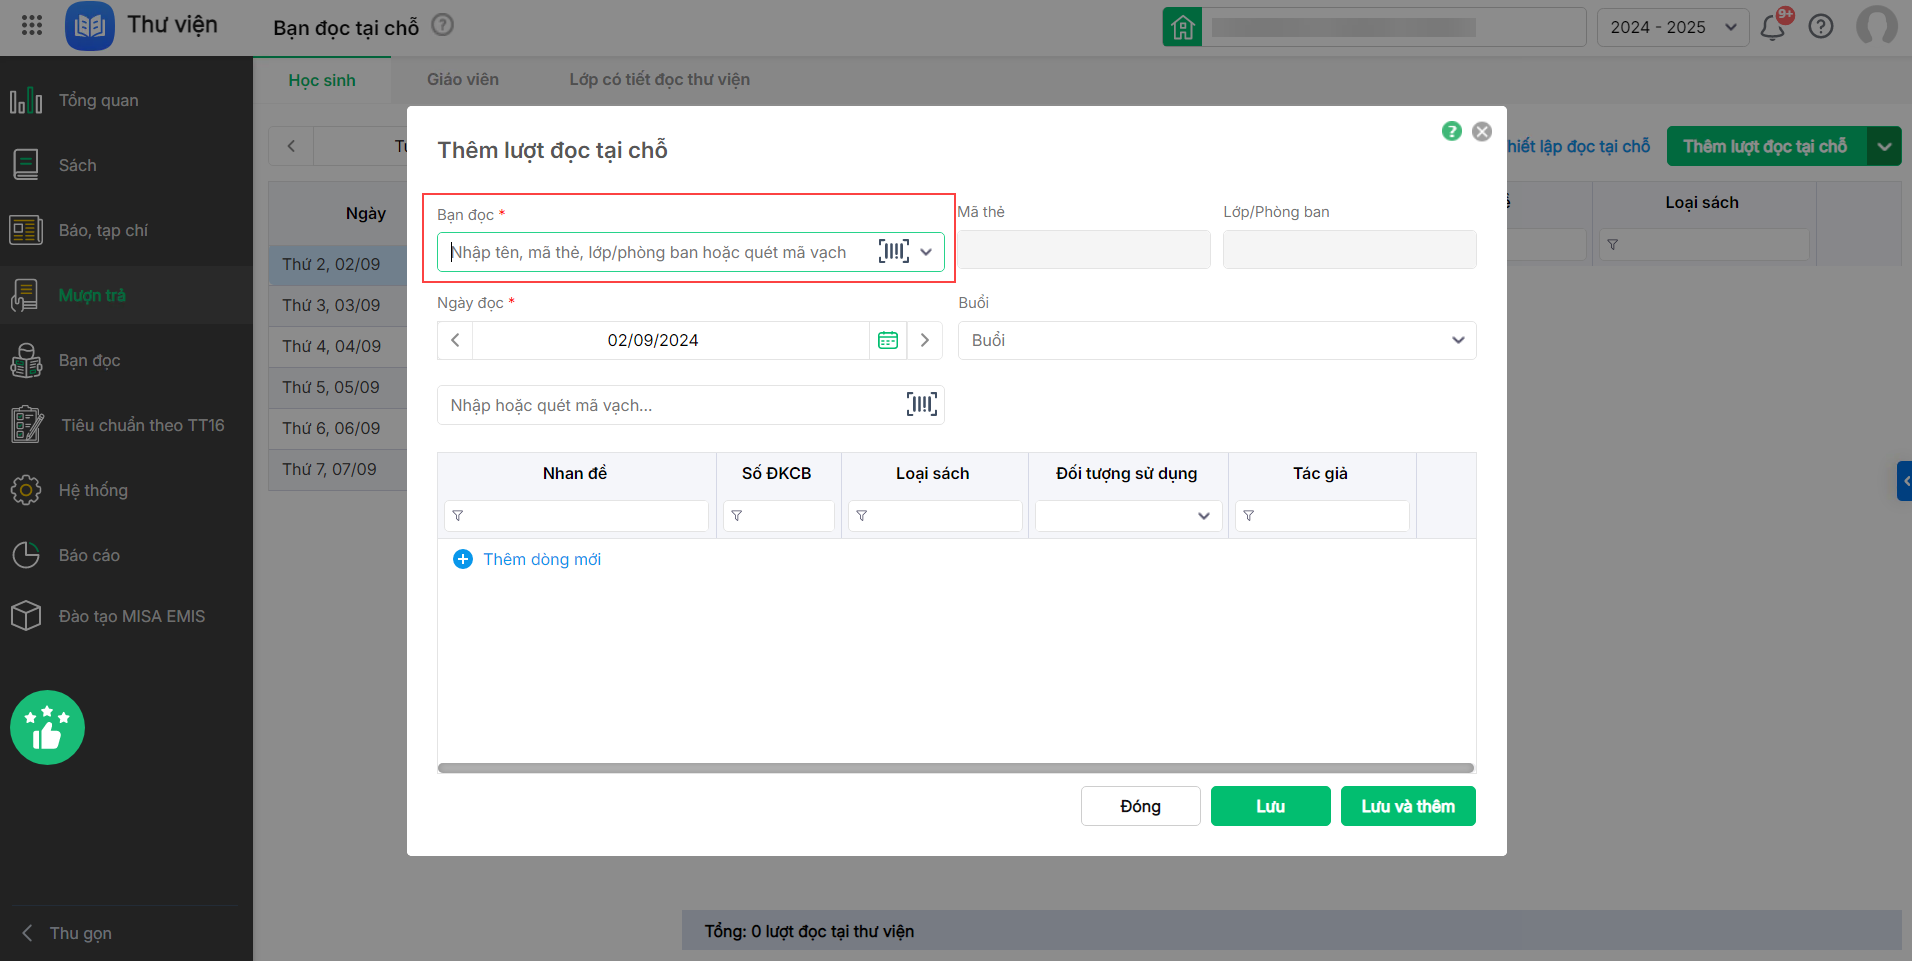Select row Thứ 2, 02/09

point(338,264)
